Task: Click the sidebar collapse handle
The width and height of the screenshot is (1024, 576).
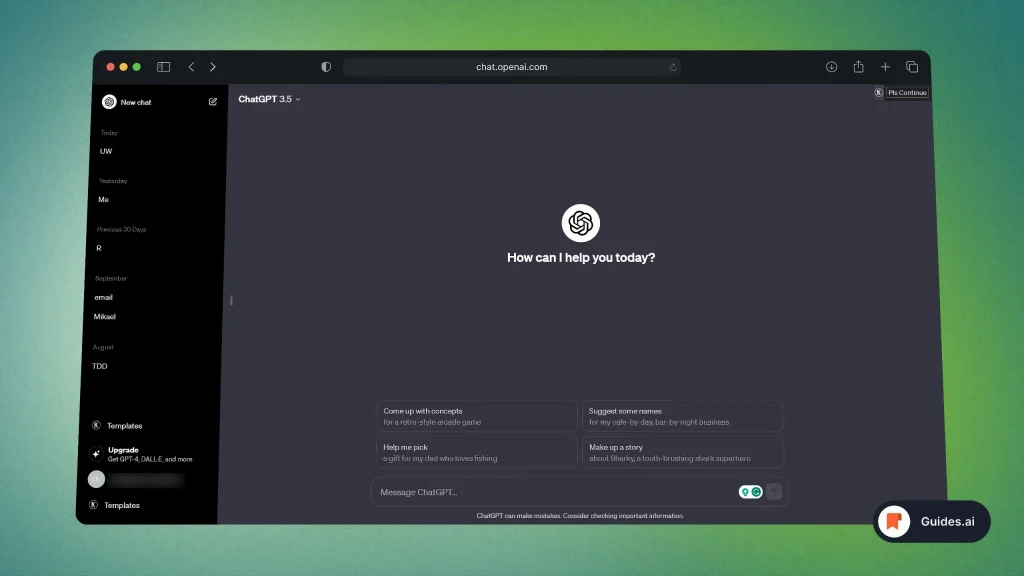Action: 231,300
